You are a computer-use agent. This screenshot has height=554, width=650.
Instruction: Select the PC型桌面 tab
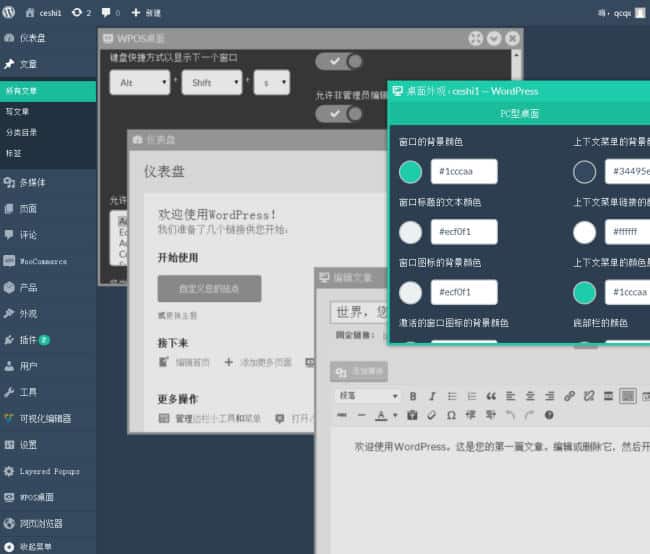(519, 114)
